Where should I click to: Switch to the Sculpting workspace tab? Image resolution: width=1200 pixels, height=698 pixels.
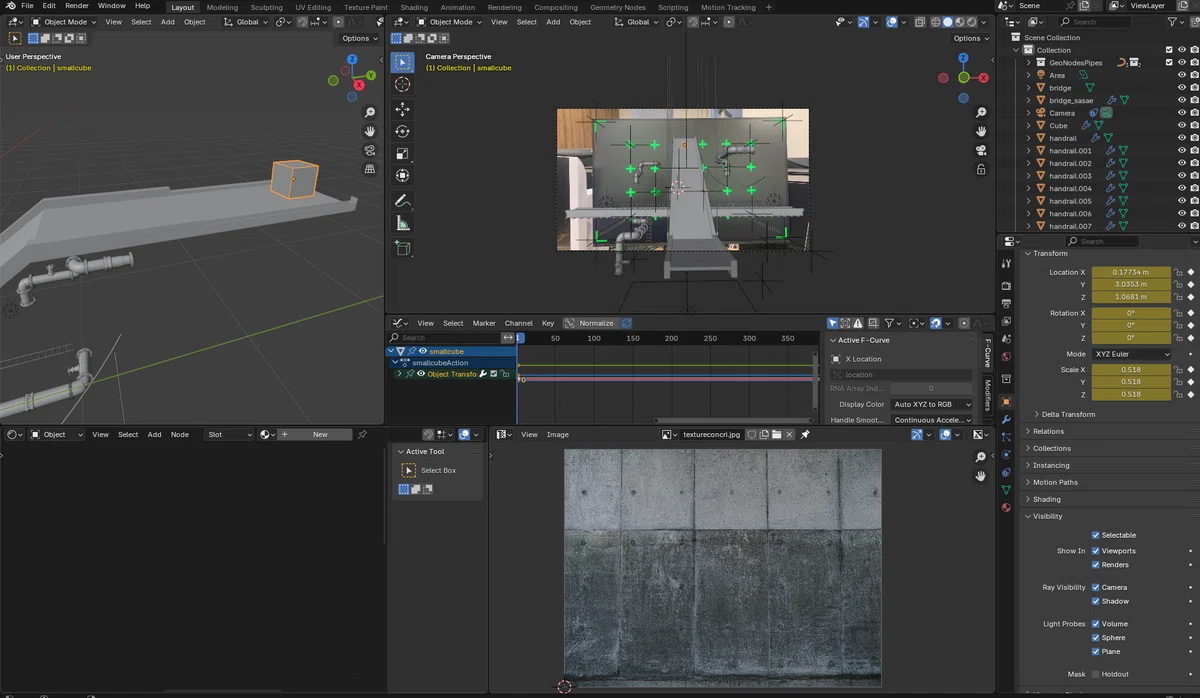[x=266, y=7]
